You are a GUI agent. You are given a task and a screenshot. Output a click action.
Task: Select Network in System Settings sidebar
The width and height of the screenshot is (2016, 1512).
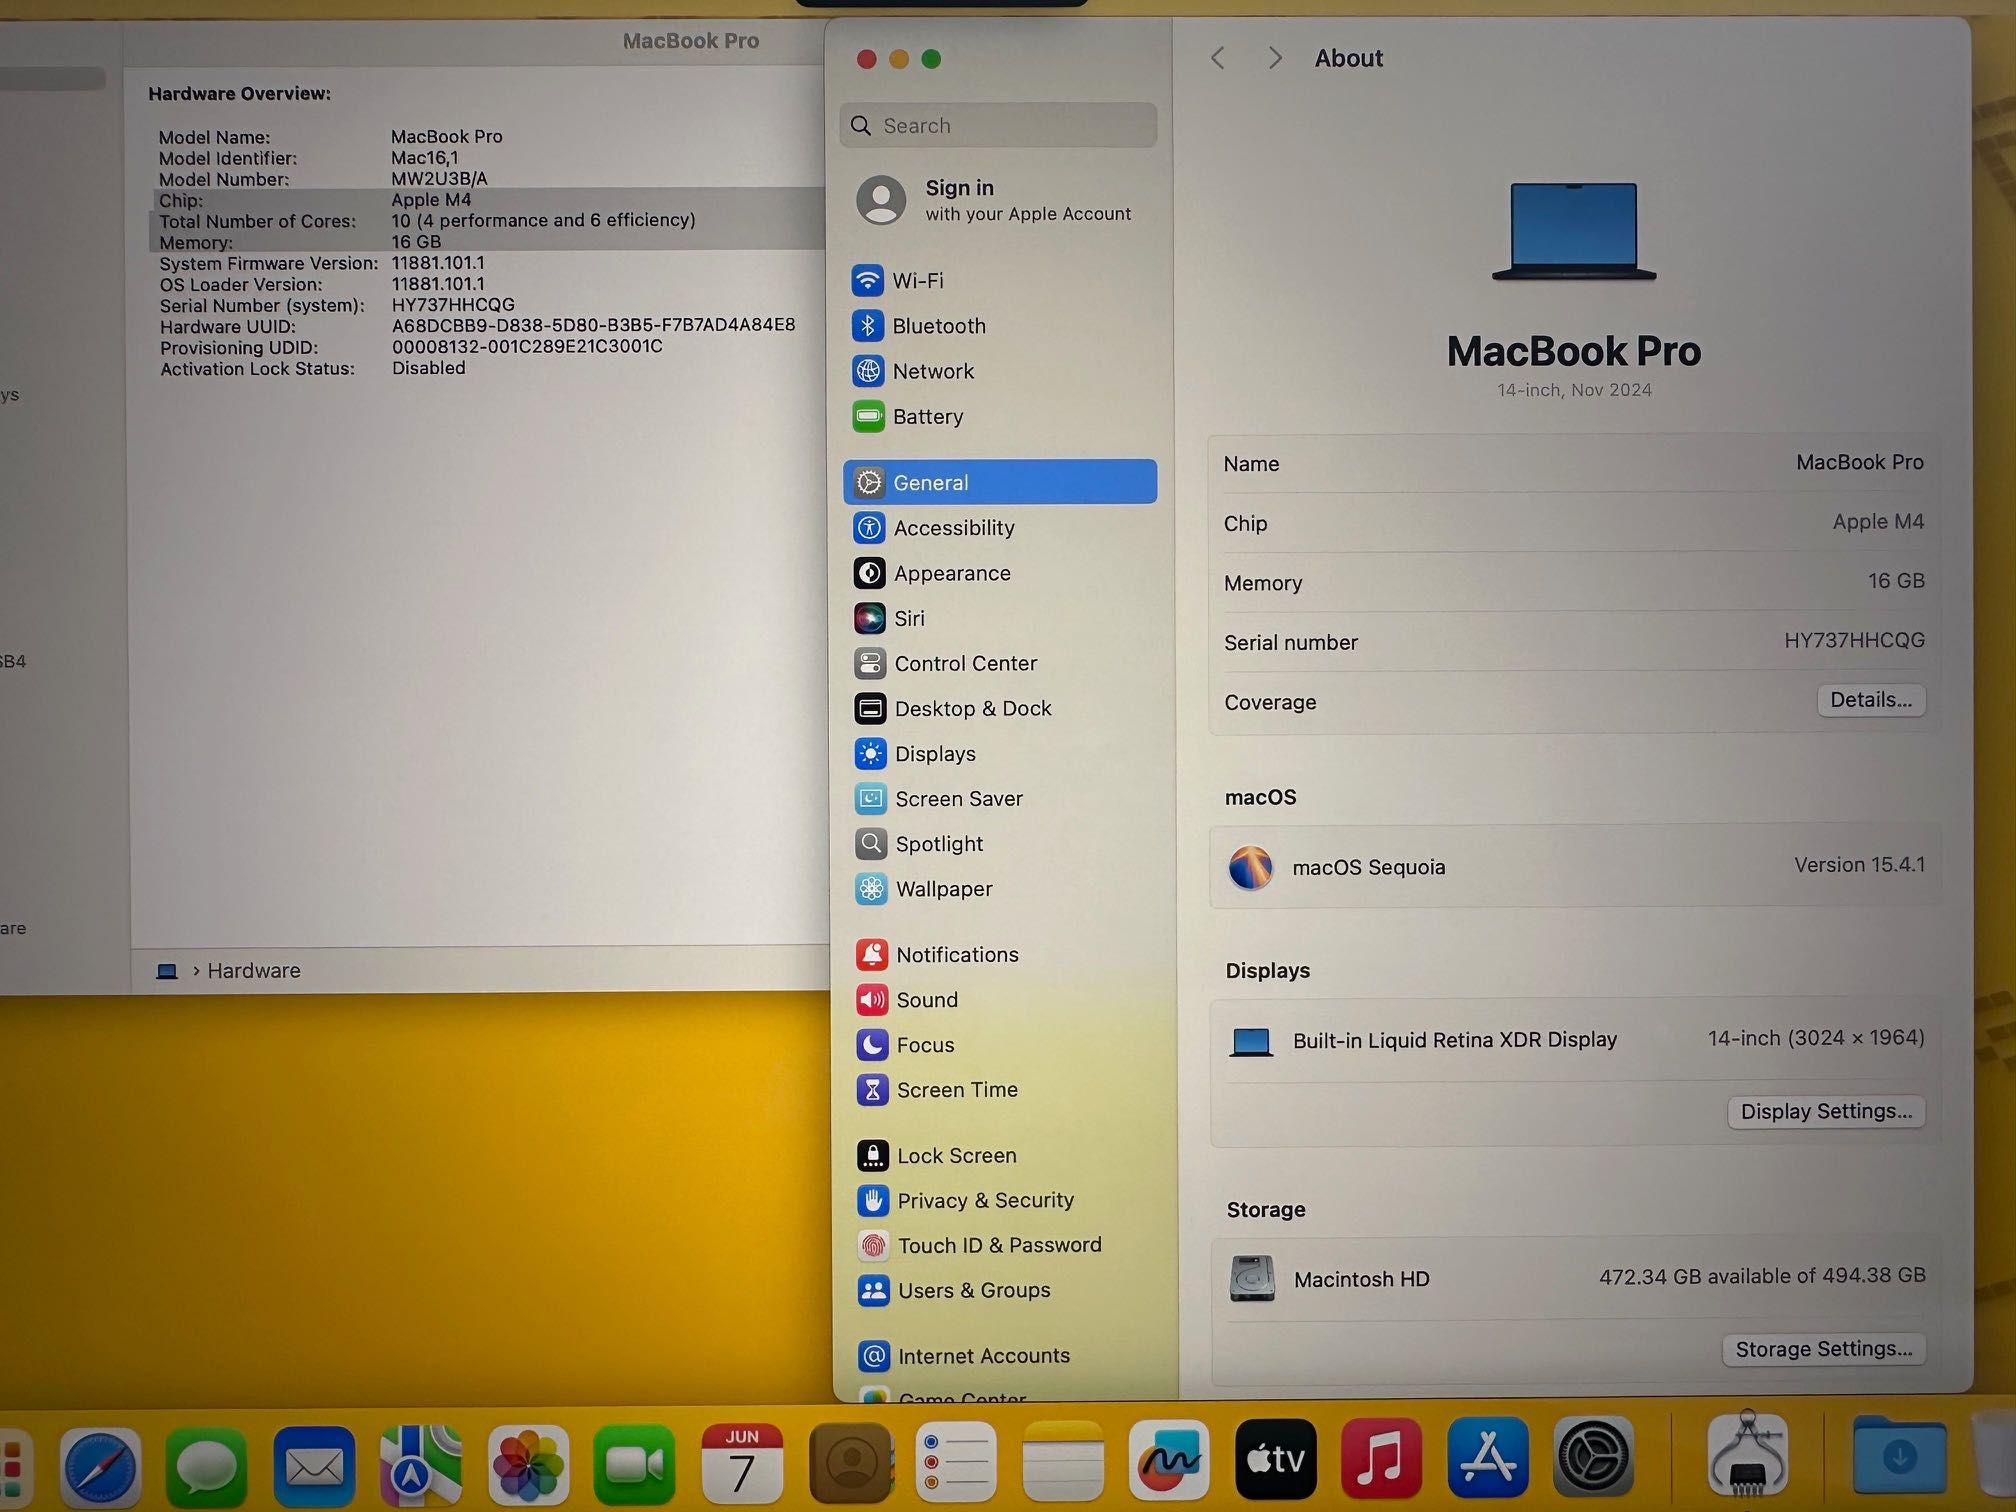pyautogui.click(x=998, y=371)
